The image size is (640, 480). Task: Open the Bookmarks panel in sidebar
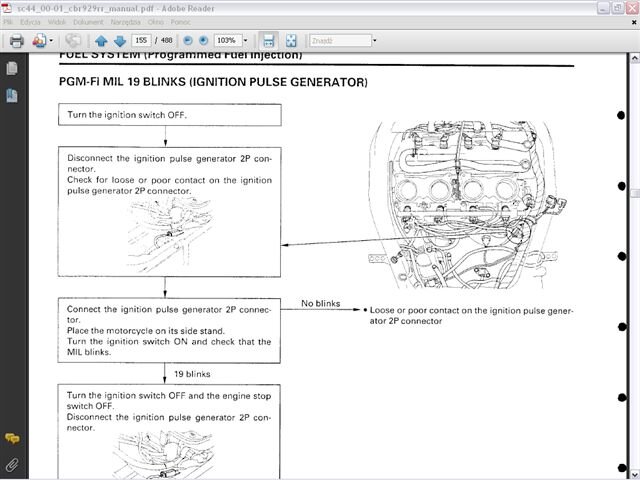pyautogui.click(x=12, y=96)
